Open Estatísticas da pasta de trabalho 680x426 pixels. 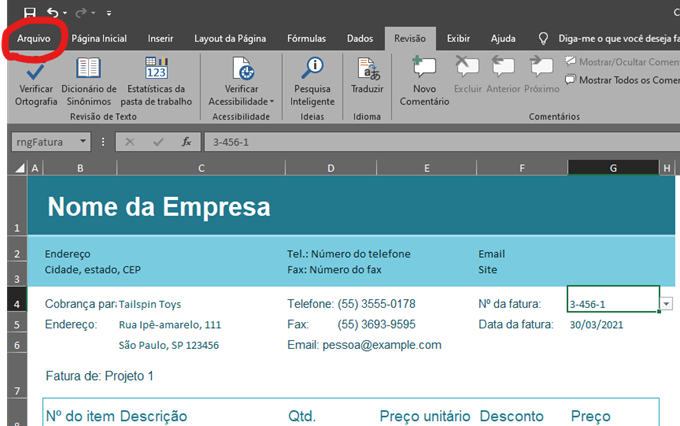[156, 69]
